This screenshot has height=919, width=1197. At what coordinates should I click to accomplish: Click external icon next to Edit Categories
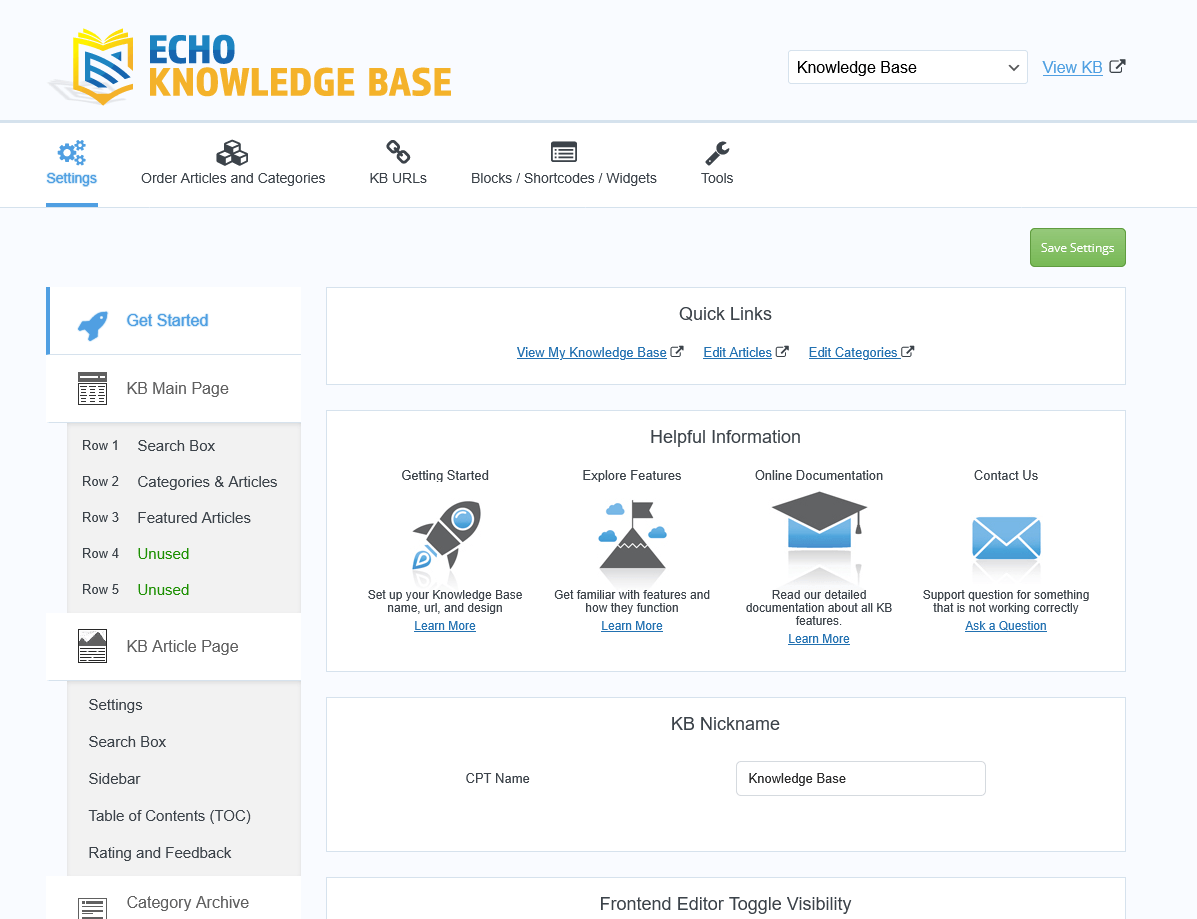(908, 352)
